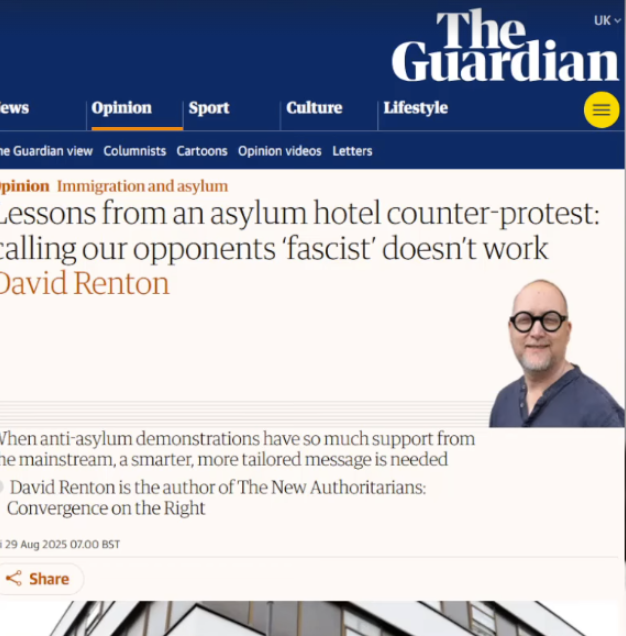This screenshot has width=626, height=636.
Task: Open David Renton's author page
Action: tap(84, 283)
